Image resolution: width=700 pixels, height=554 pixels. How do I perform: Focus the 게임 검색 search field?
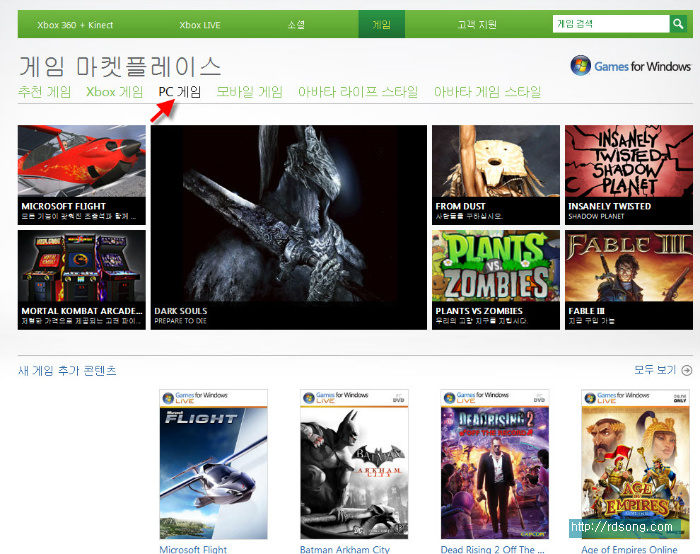[610, 24]
